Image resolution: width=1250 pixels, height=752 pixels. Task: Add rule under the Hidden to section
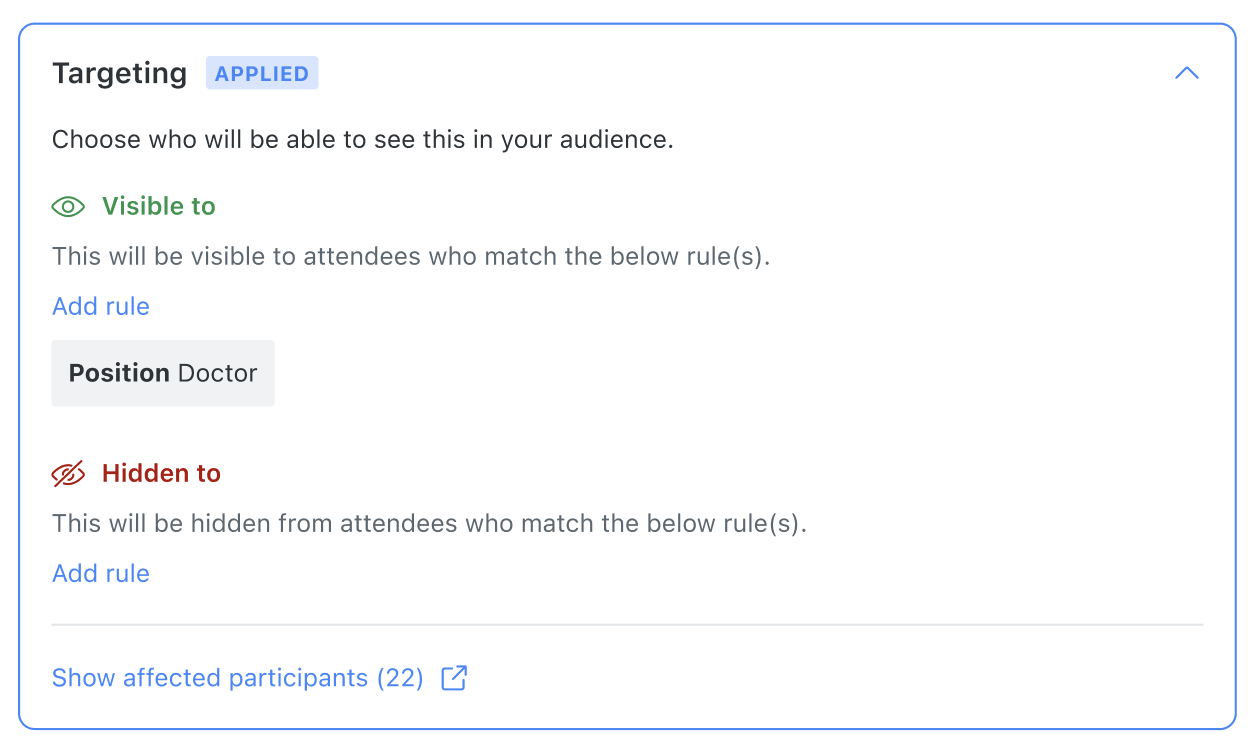tap(101, 573)
